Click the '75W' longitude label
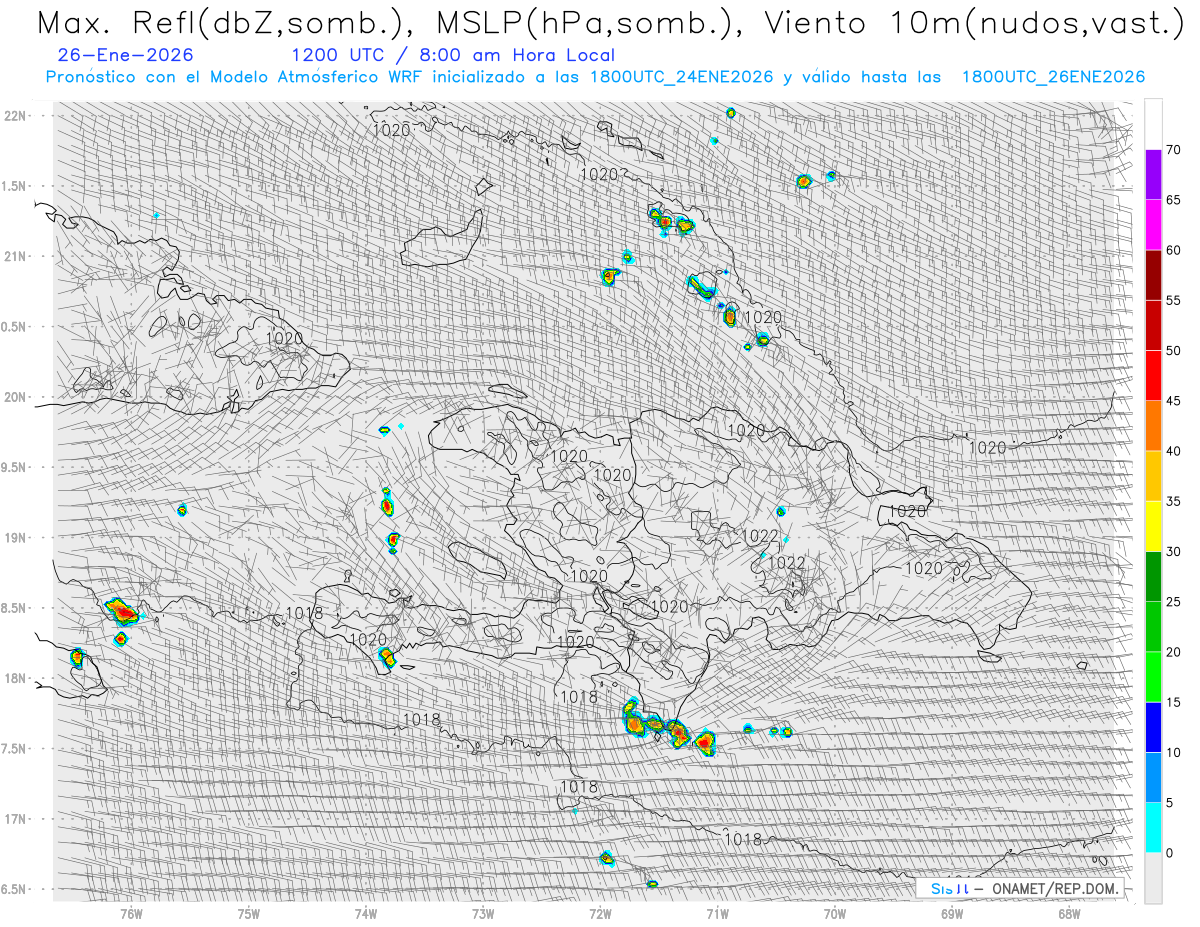1200x927 pixels. pyautogui.click(x=248, y=913)
